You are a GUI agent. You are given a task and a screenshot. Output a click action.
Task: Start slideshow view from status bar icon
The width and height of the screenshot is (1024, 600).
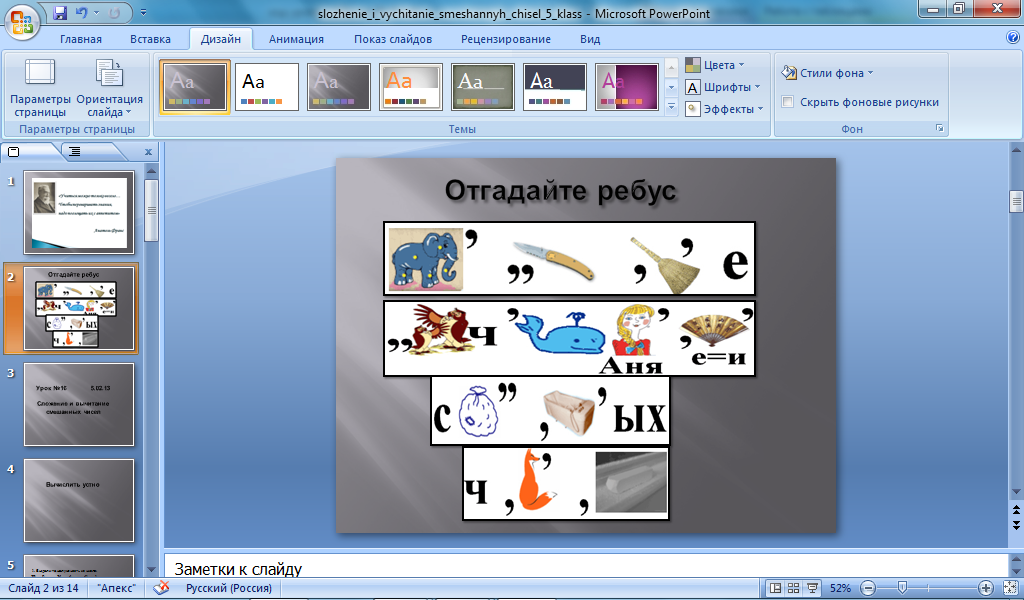click(x=812, y=588)
